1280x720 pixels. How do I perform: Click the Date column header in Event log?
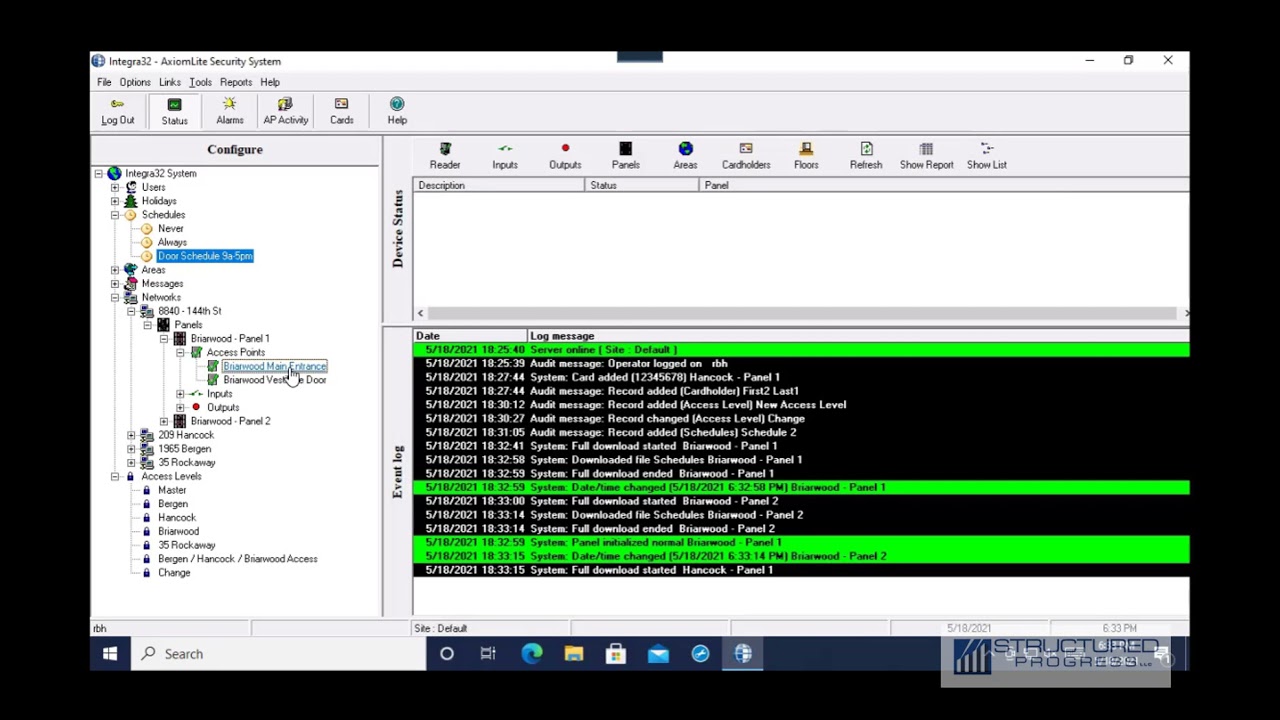point(470,336)
